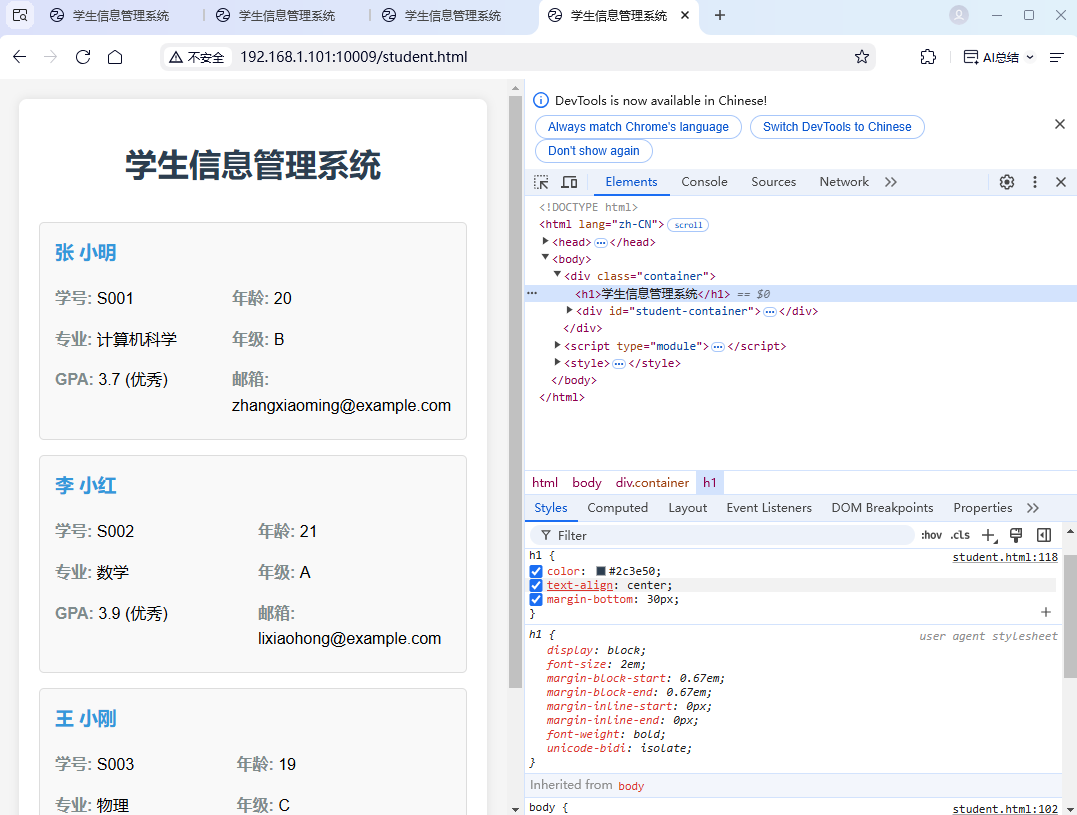Select body in the breadcrumb
1077x815 pixels.
click(587, 483)
